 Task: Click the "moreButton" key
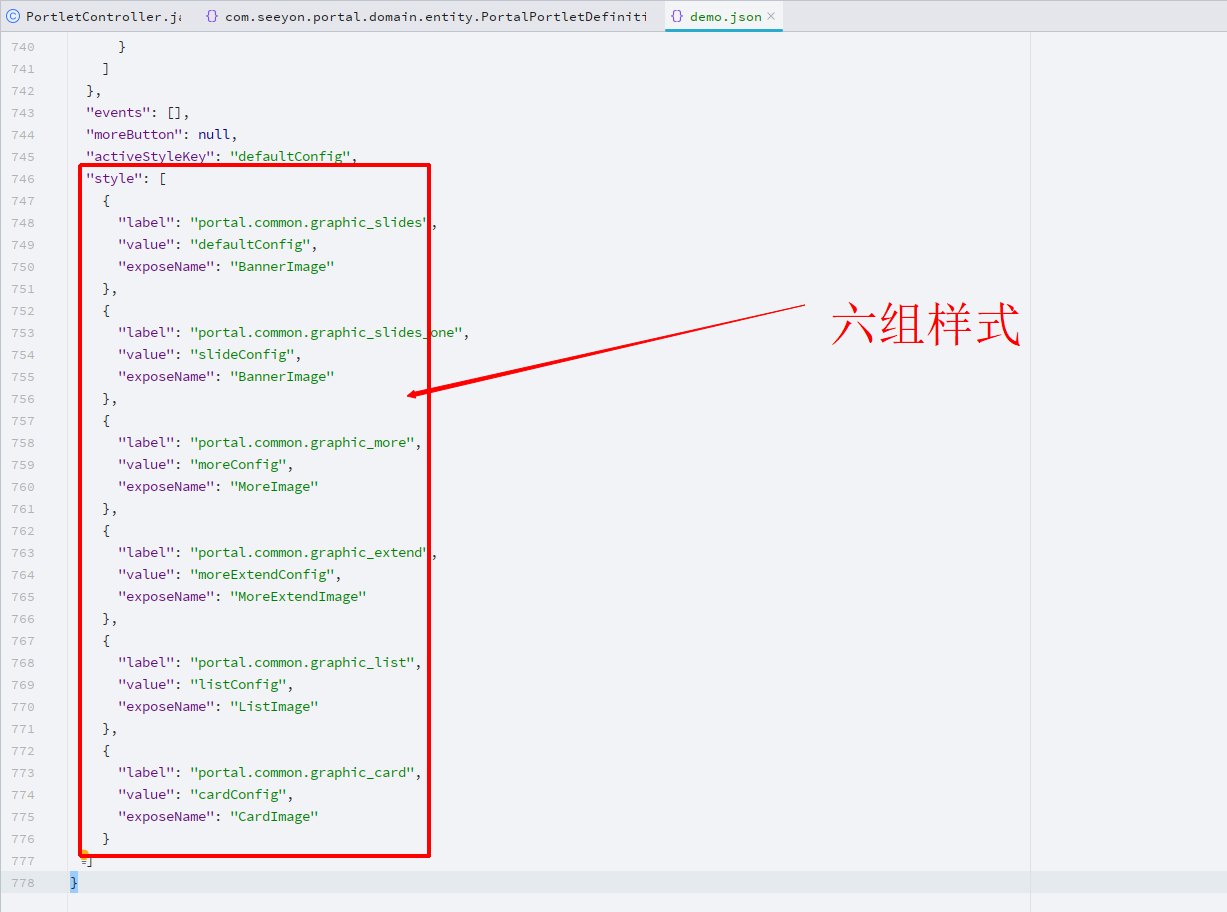point(134,135)
